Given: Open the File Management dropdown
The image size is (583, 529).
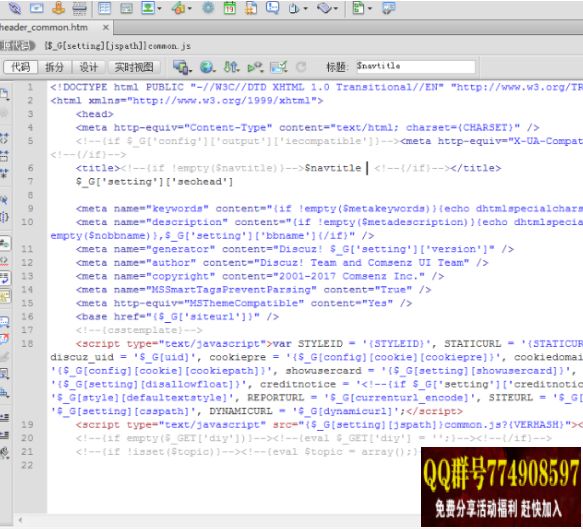Looking at the screenshot, I should pyautogui.click(x=231, y=67).
